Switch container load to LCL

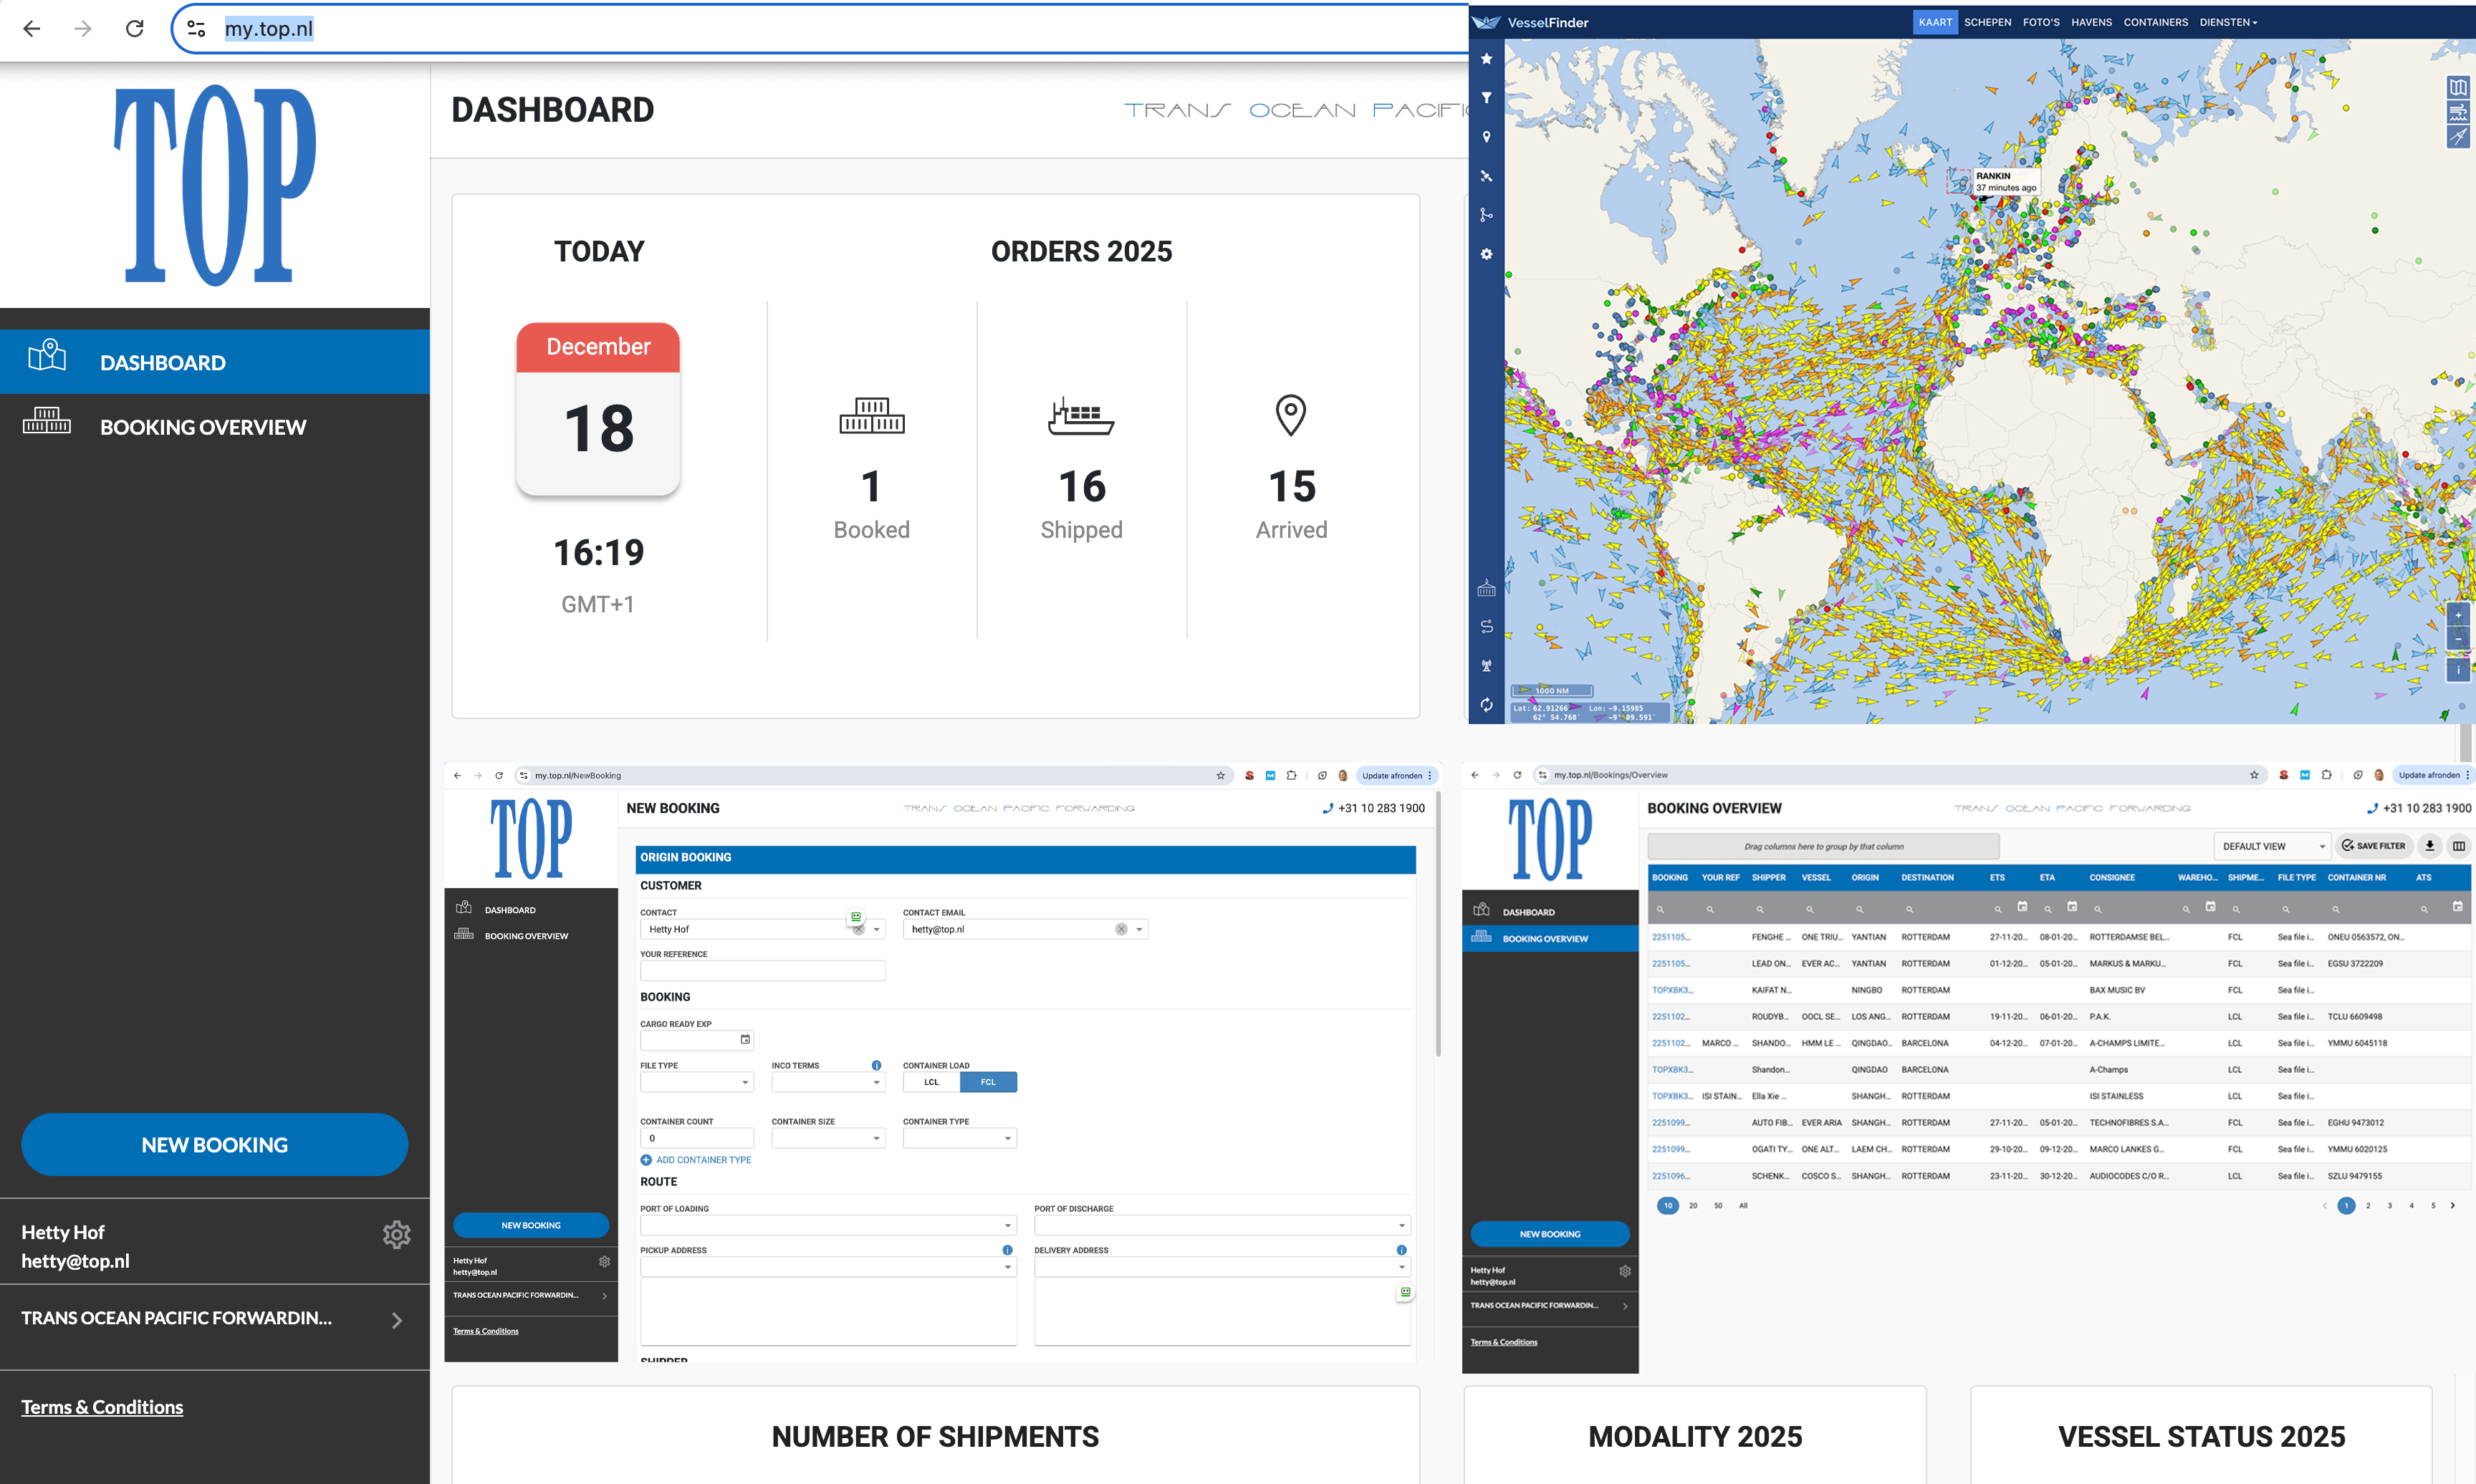click(930, 1082)
